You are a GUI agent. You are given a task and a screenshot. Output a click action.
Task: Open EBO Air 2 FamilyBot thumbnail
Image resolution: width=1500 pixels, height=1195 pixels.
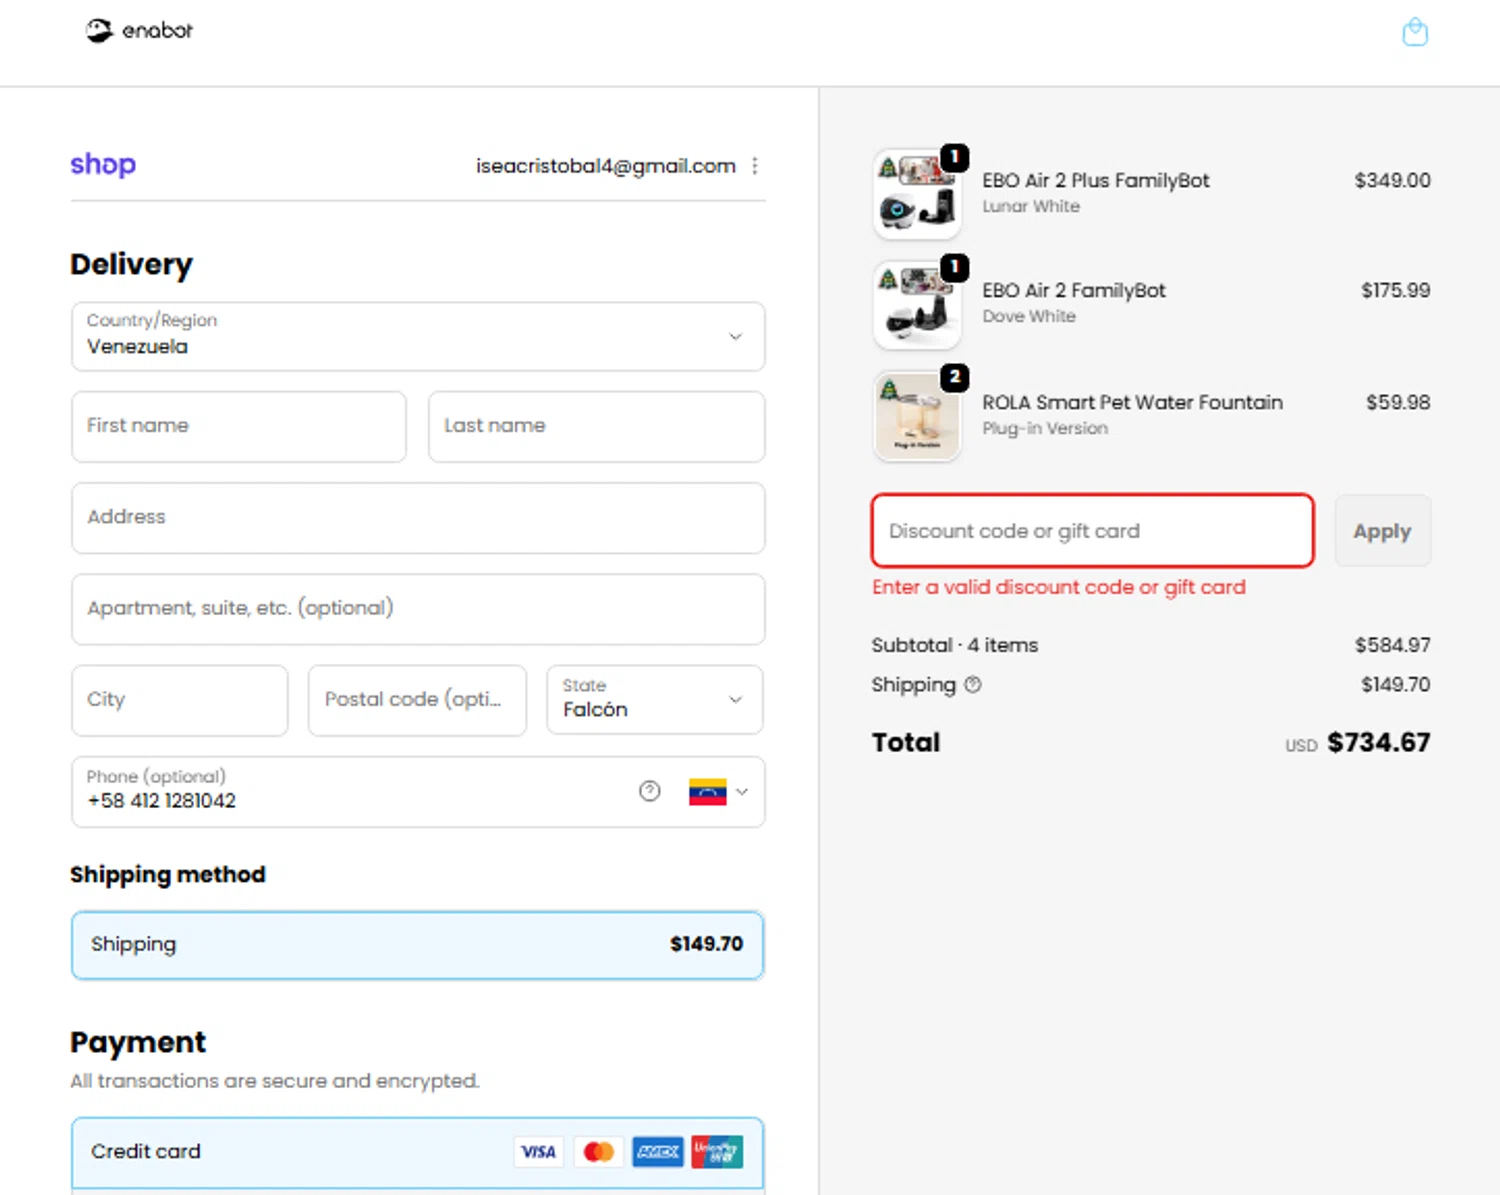[917, 304]
